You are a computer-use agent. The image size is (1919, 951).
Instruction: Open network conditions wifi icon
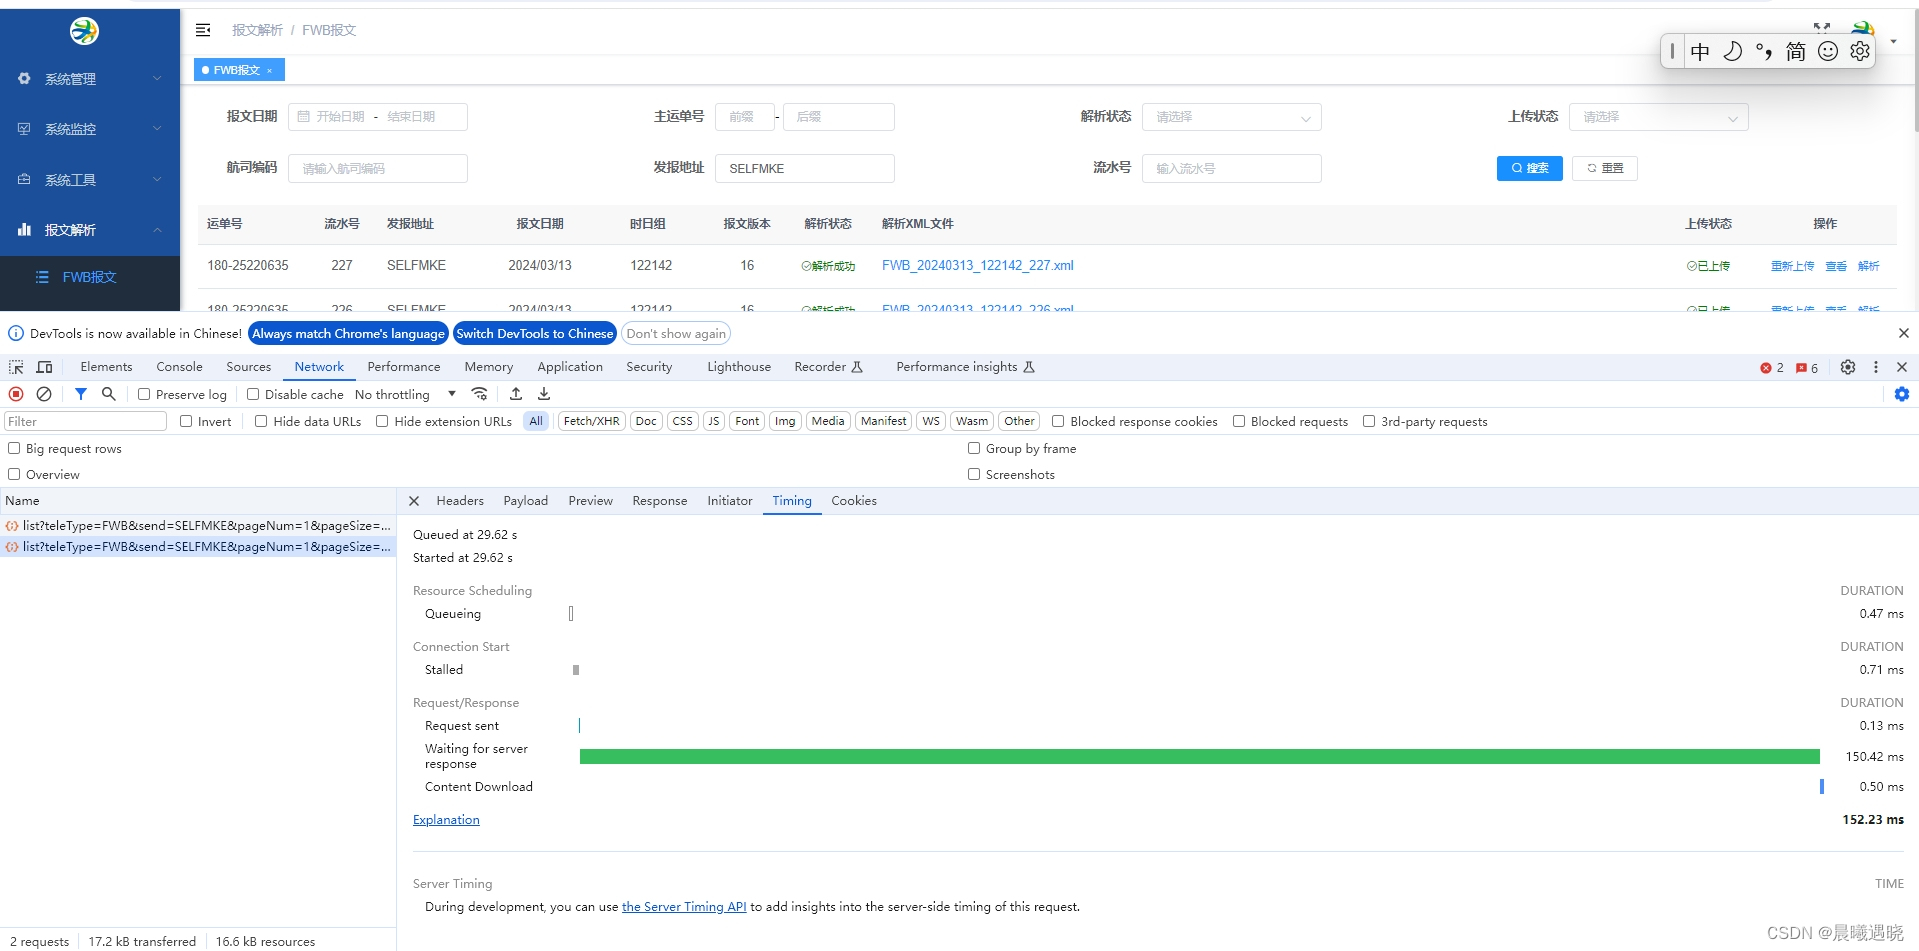[480, 394]
